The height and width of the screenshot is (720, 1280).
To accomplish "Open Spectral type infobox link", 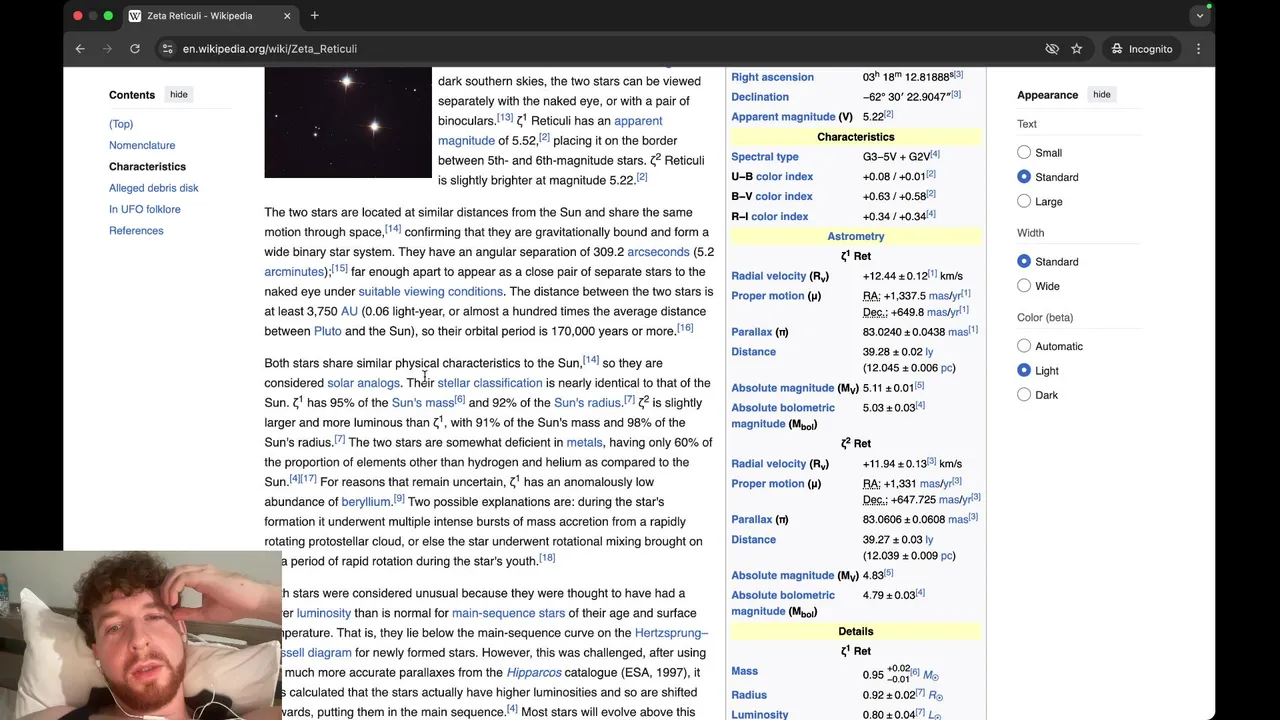I will coord(765,157).
